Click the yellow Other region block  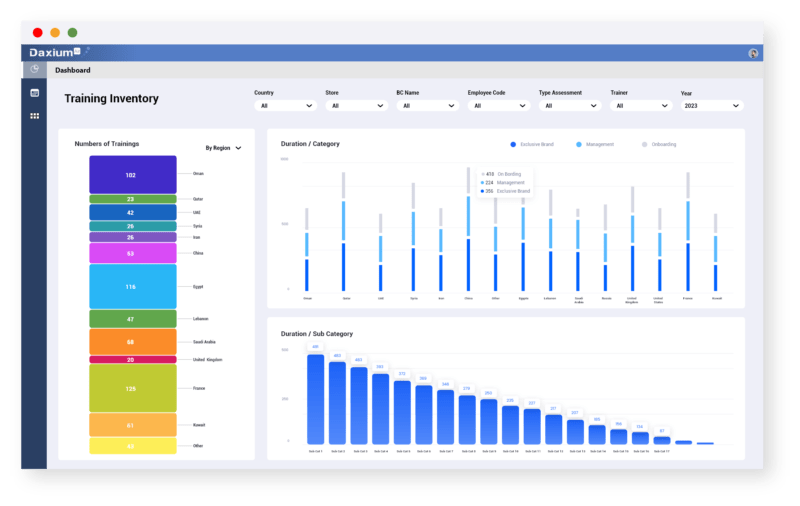tap(133, 446)
